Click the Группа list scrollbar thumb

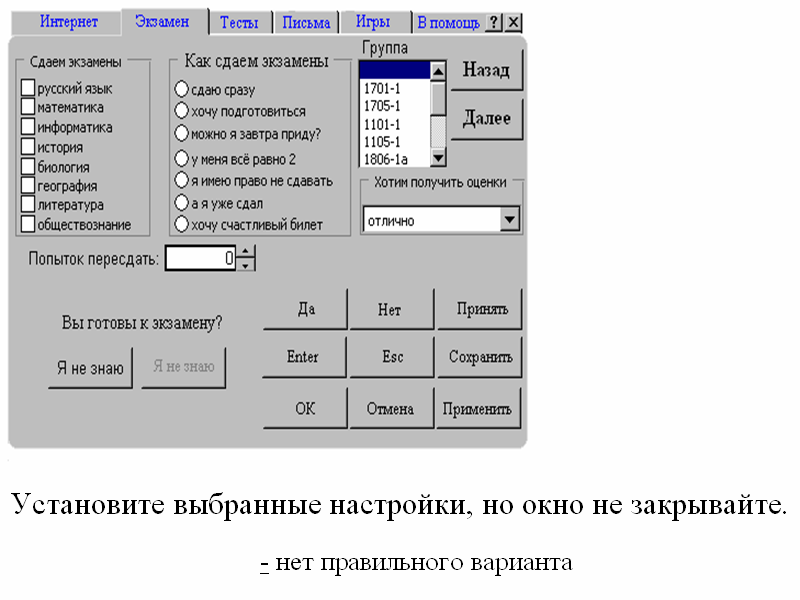click(x=438, y=98)
